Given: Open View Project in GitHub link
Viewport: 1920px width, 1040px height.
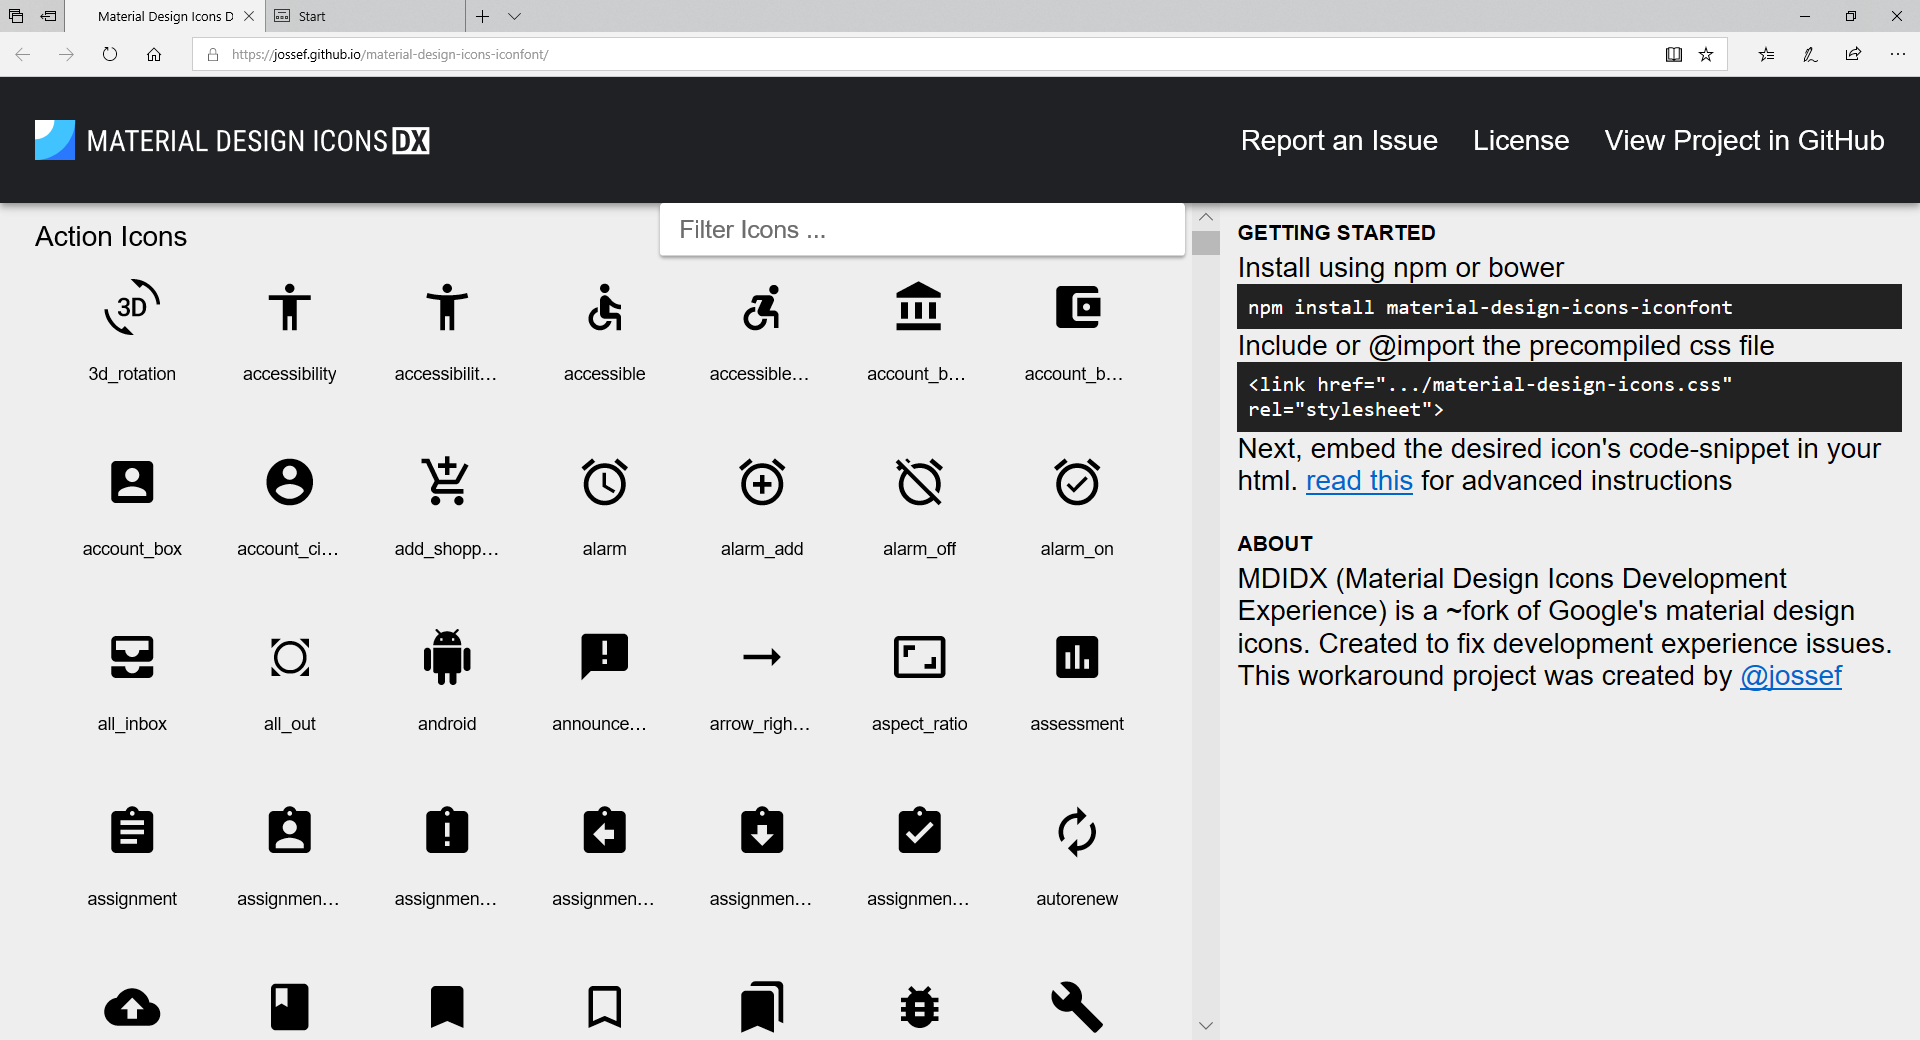Looking at the screenshot, I should pos(1744,141).
